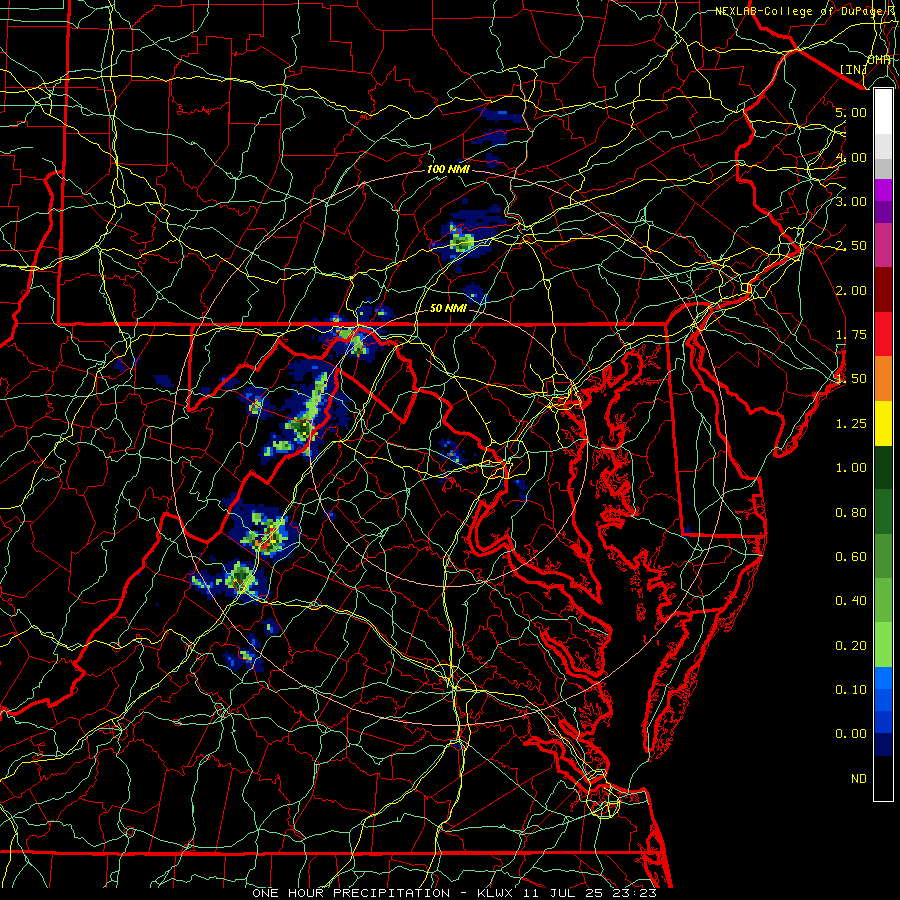Click the 0.60 legend value
900x900 pixels.
[851, 557]
